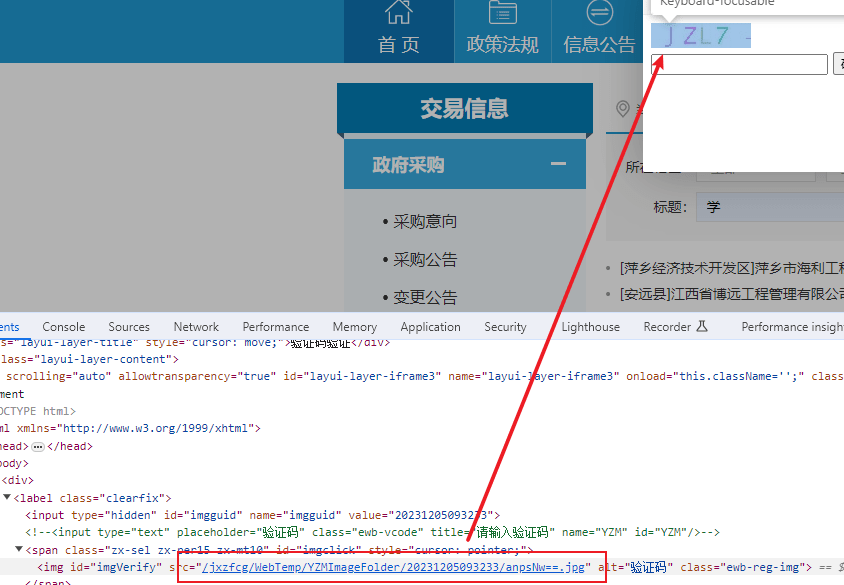This screenshot has width=844, height=585.
Task: Collapse the span imgclick node
Action: coord(20,550)
